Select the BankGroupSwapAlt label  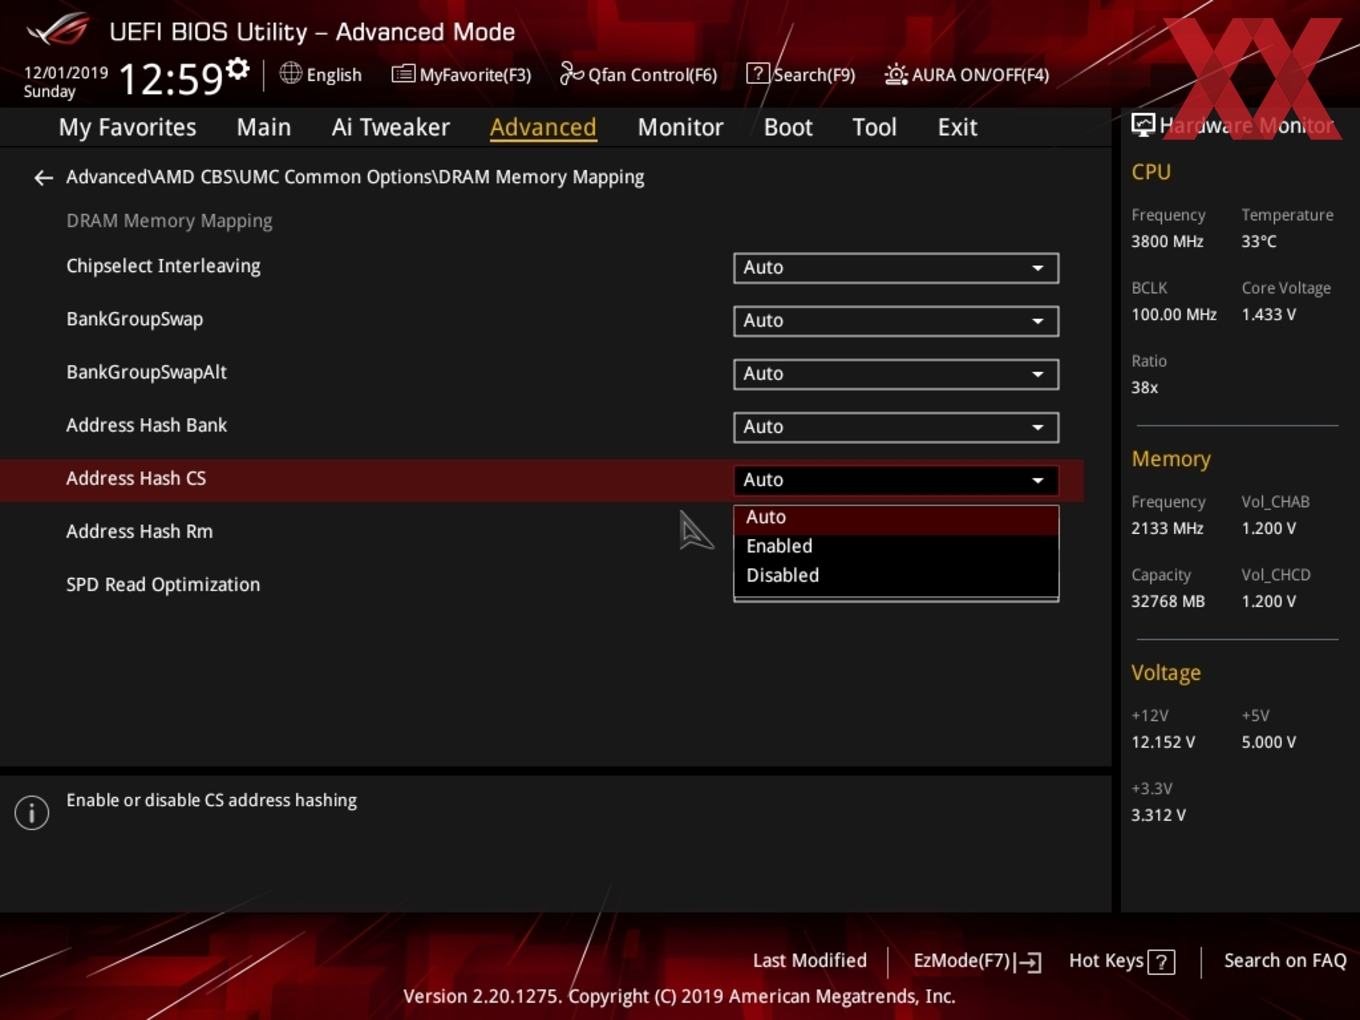coord(146,372)
